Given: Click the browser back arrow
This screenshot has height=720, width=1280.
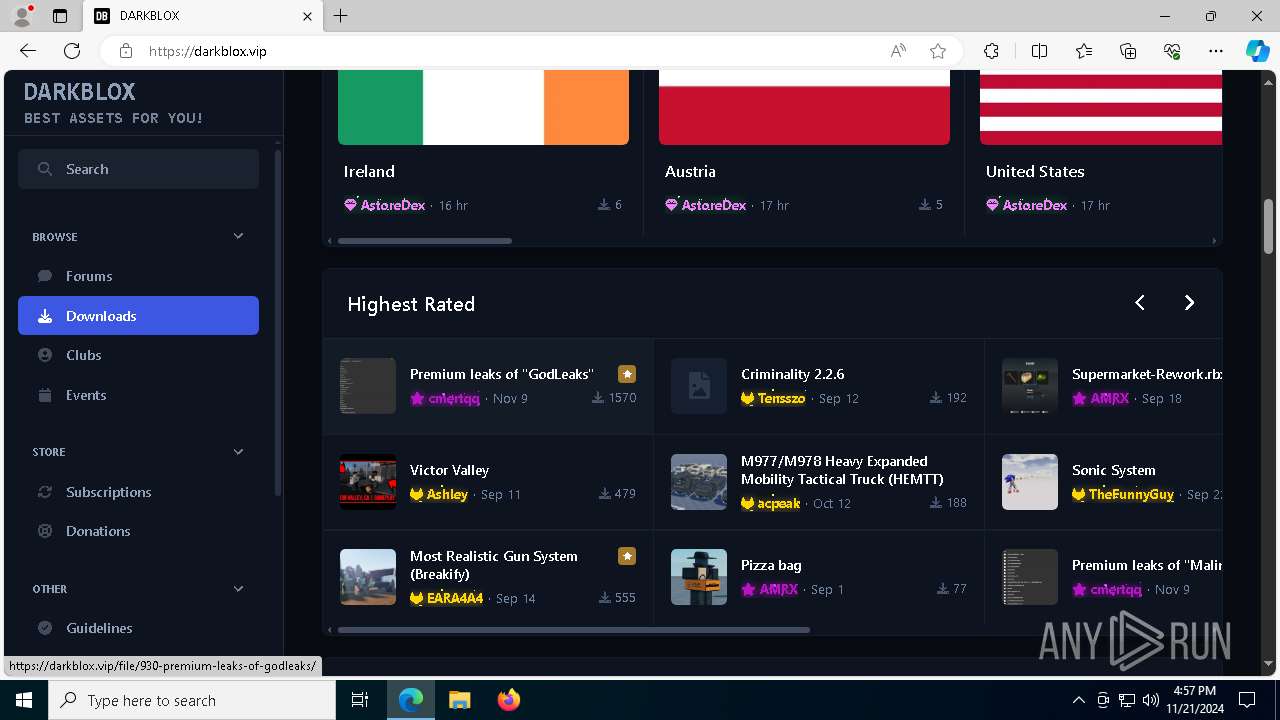Looking at the screenshot, I should click(x=28, y=51).
